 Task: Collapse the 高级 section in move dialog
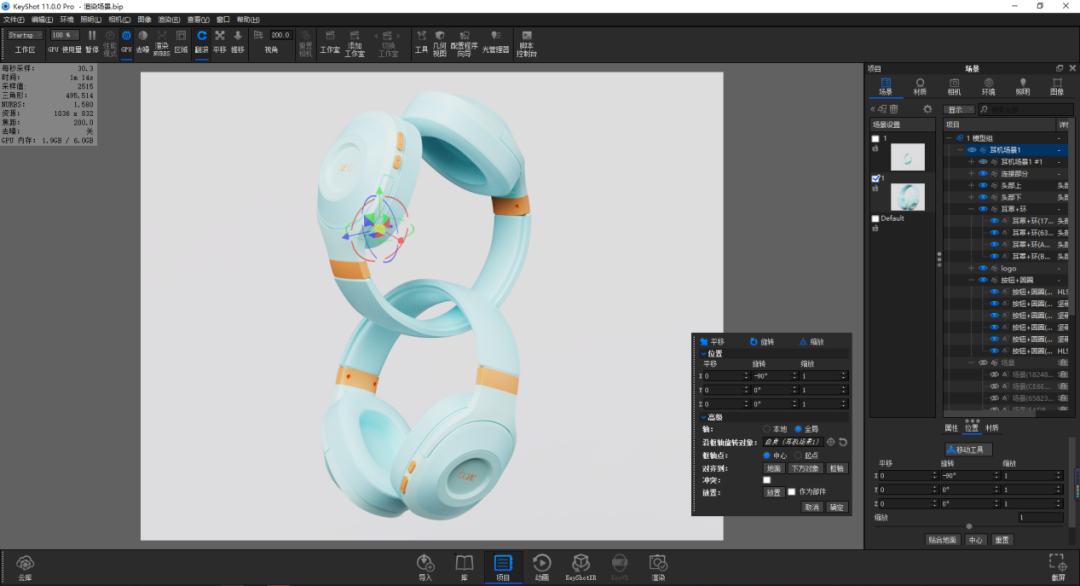coord(703,417)
